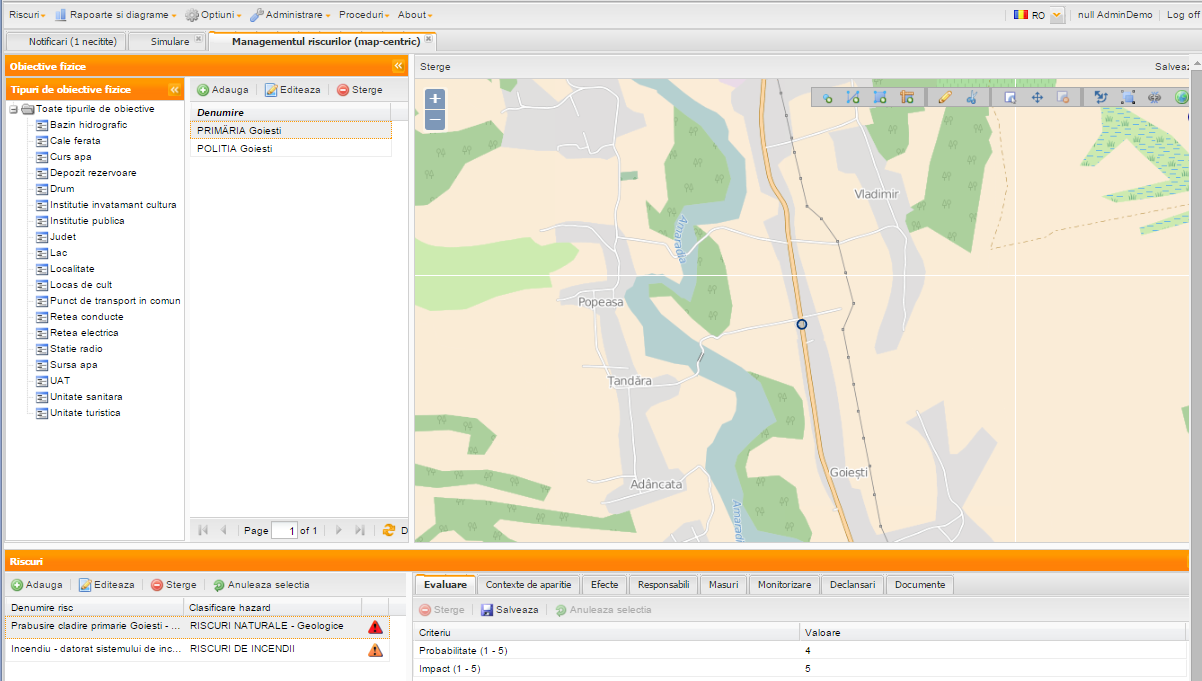This screenshot has width=1202, height=681.
Task: Click Sterge in objectives toolbar
Action: click(x=359, y=90)
